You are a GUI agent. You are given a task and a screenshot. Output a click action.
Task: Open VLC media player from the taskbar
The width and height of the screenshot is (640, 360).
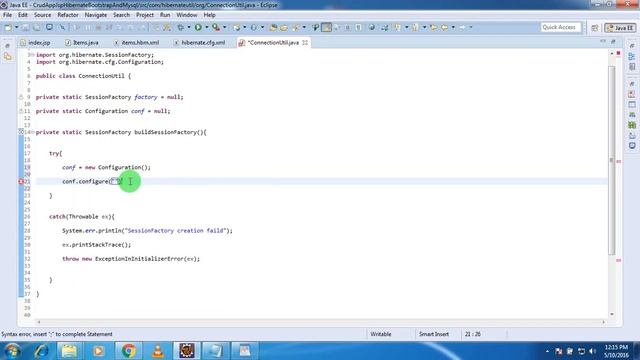coord(158,351)
